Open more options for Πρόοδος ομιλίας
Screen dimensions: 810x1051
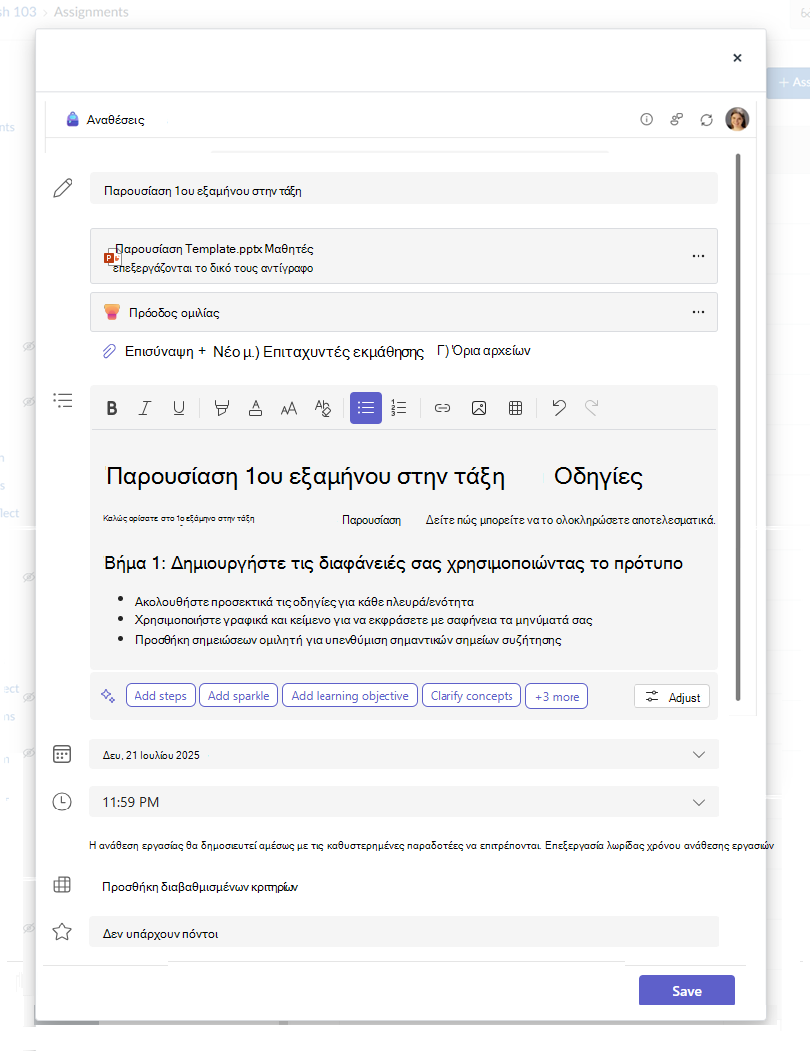(x=699, y=312)
